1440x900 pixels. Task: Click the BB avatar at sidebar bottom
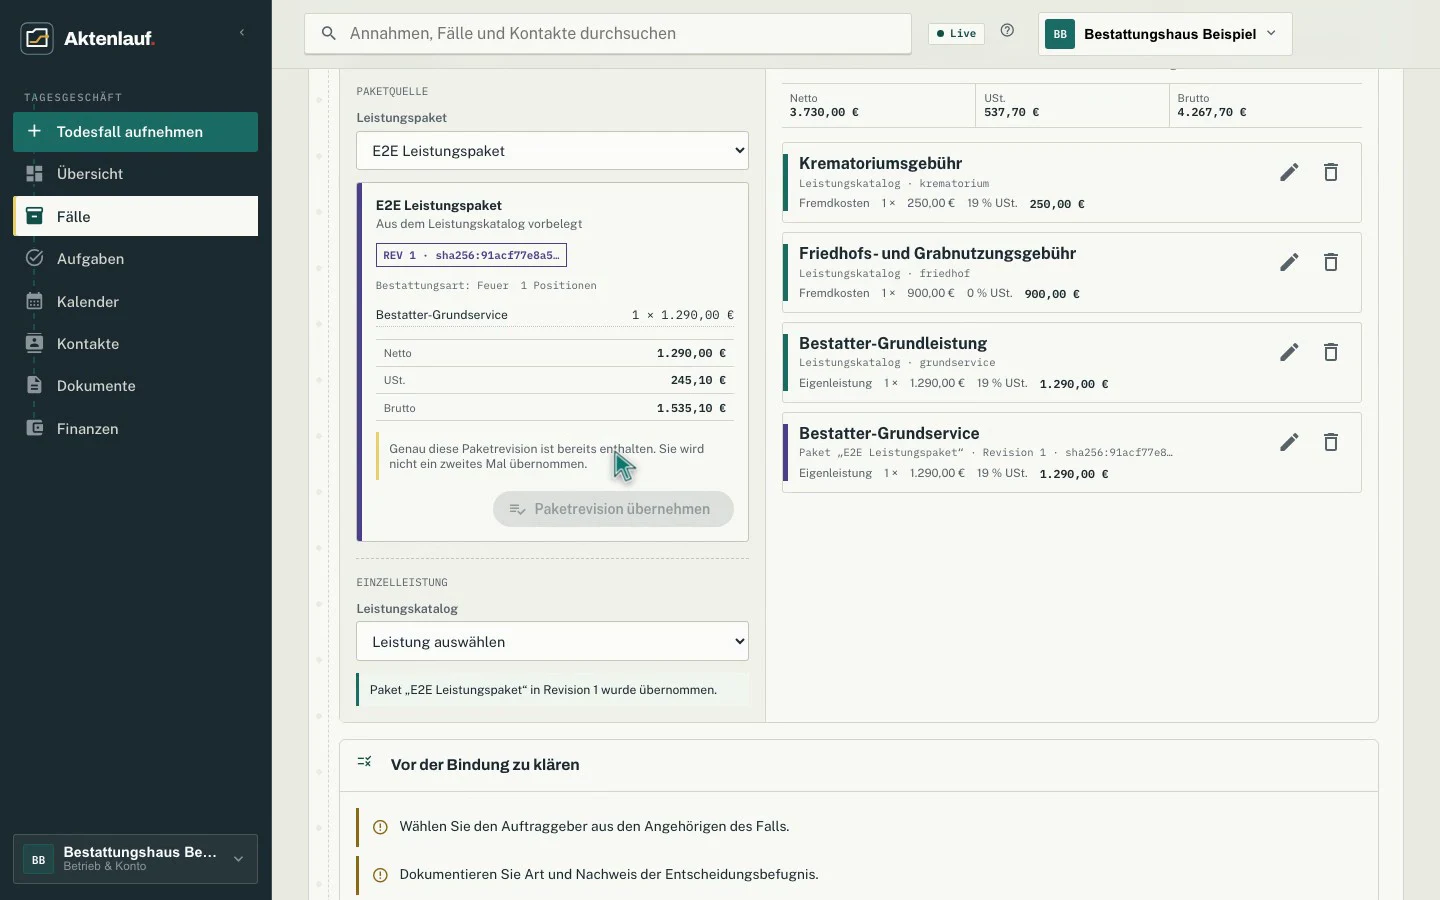coord(38,859)
